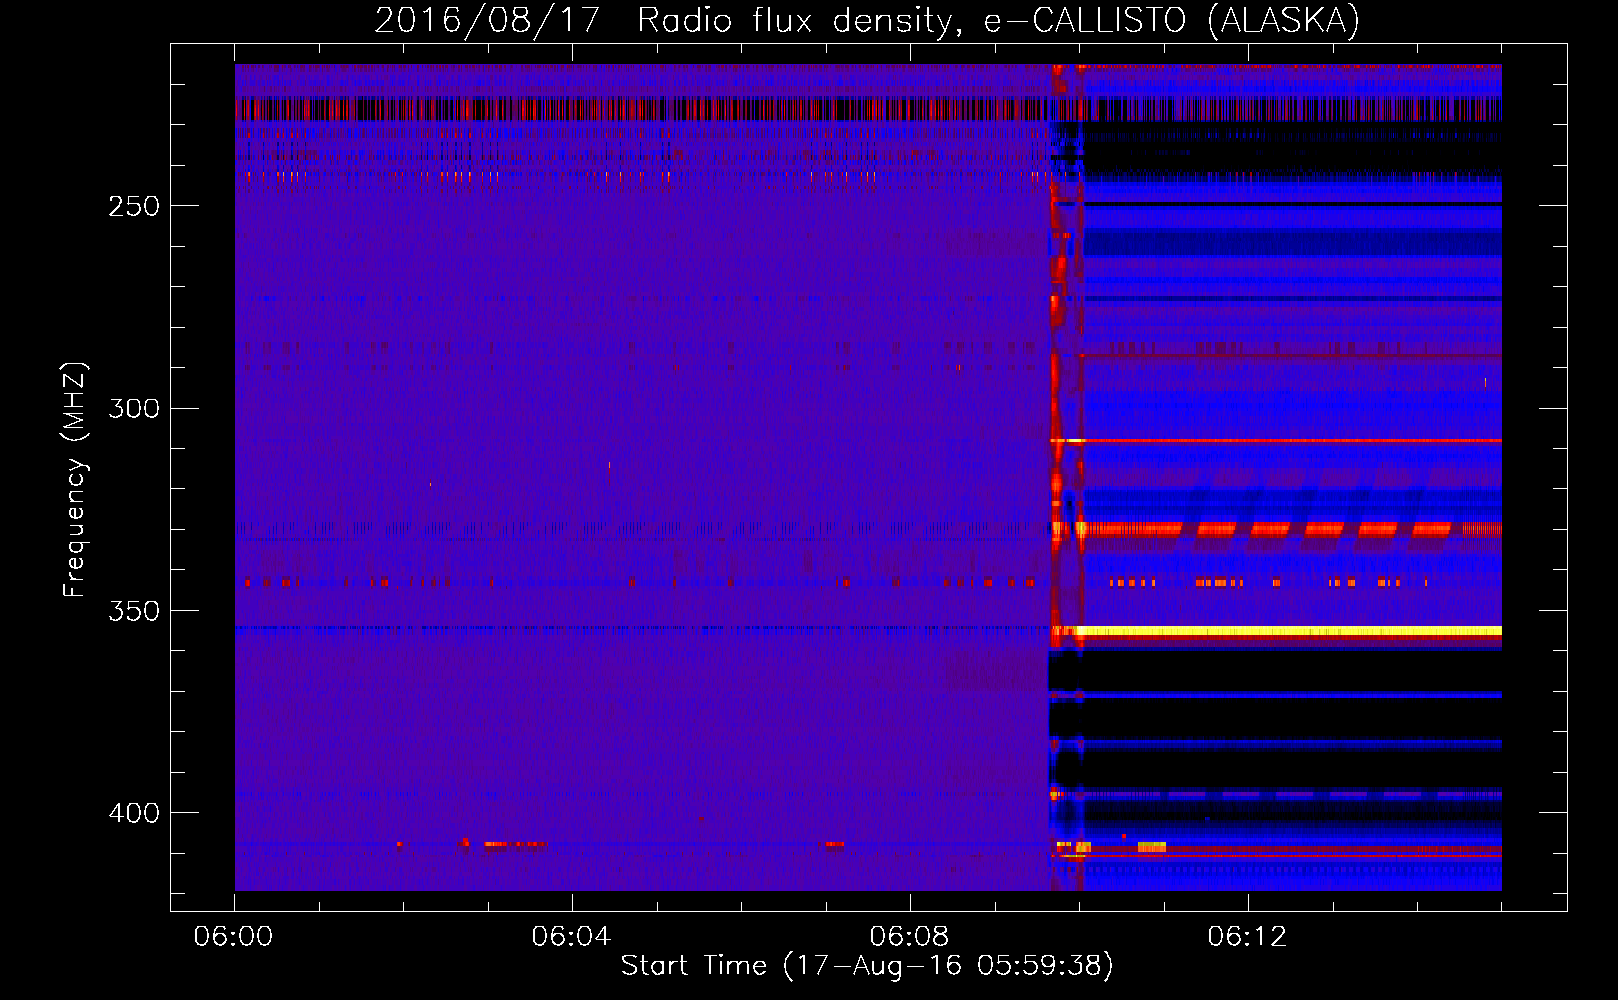Click the 06:12 time tick label

pyautogui.click(x=1247, y=937)
